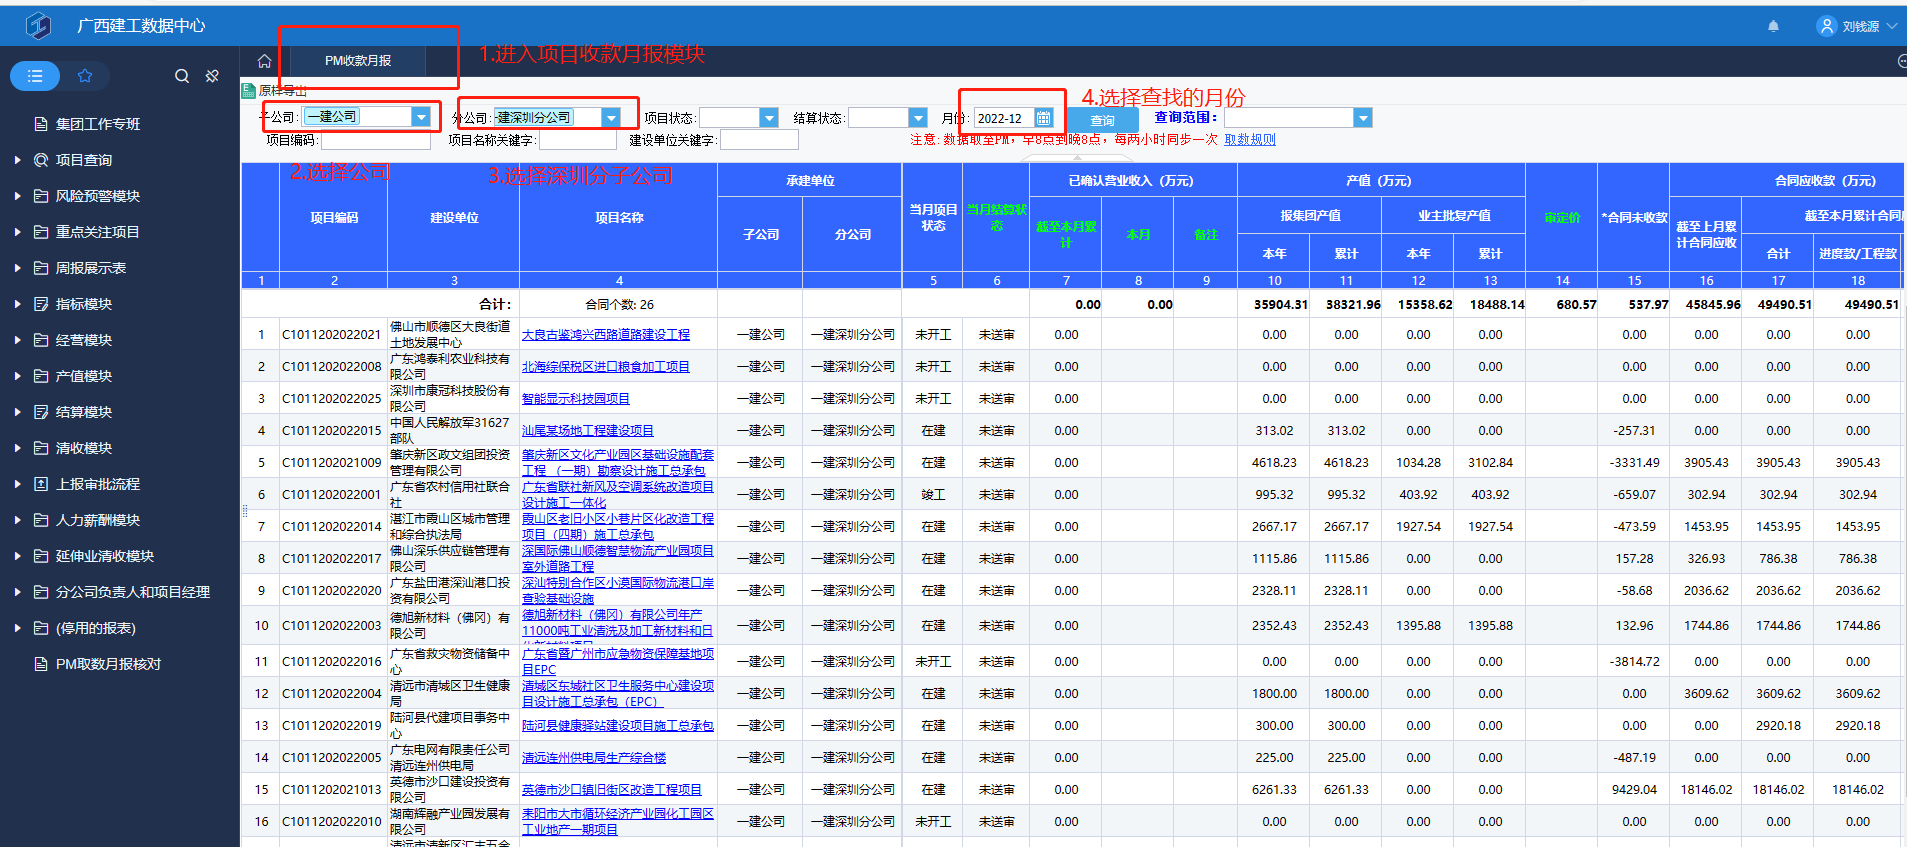
Task: Open the 大良古鉴鸿兴西路道路建设工程 project link
Action: click(x=606, y=335)
